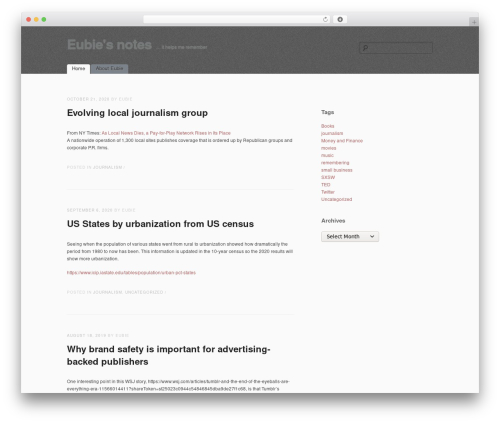Viewport: 500px width, 423px height.
Task: Click the search magnifier icon in header
Action: pyautogui.click(x=365, y=48)
